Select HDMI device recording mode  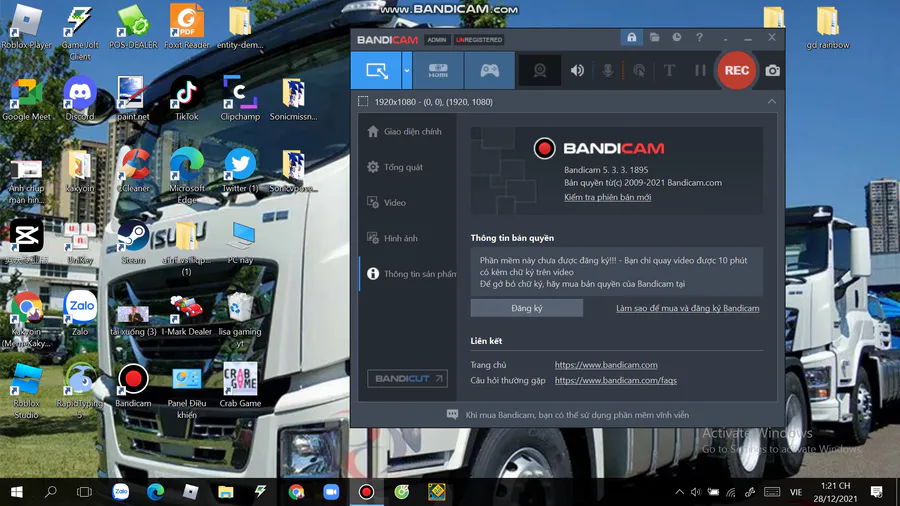tap(438, 71)
